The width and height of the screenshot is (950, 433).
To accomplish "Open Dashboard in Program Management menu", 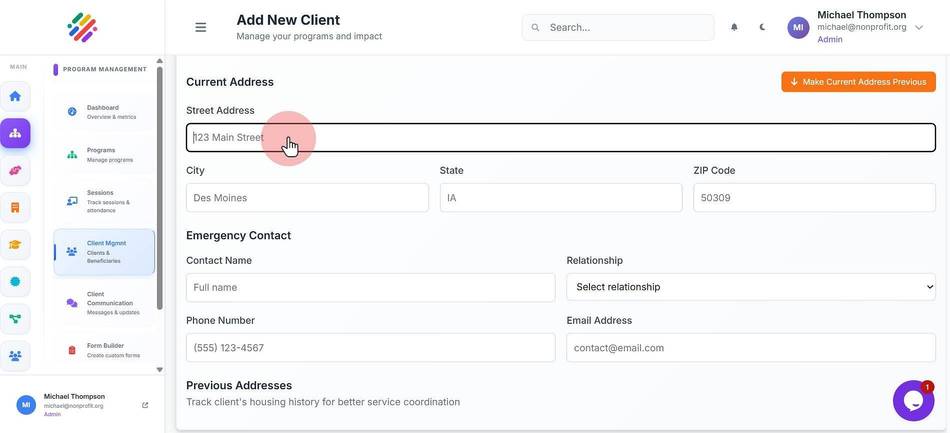I will point(104,112).
